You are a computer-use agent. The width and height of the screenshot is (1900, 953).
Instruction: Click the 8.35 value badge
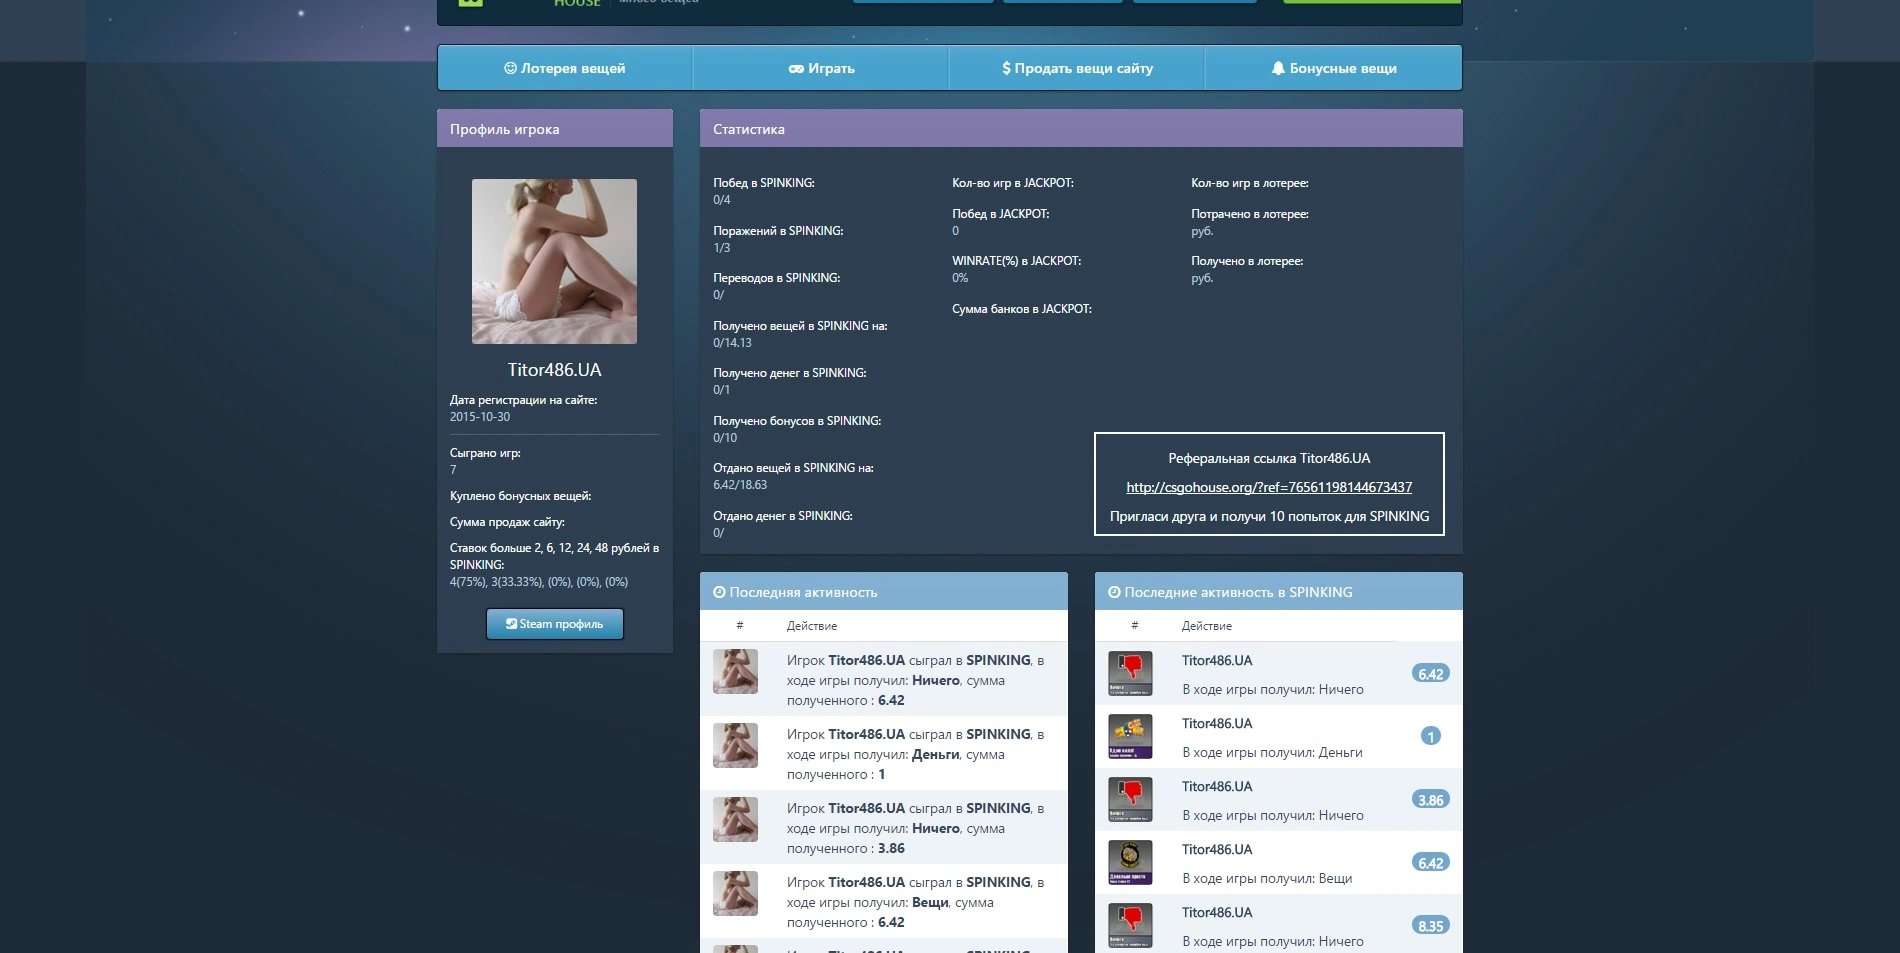[1430, 926]
